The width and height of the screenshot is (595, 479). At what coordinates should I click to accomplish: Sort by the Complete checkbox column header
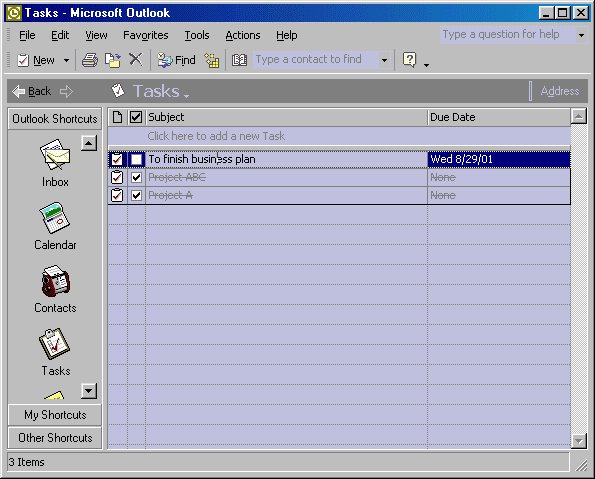pyautogui.click(x=136, y=117)
